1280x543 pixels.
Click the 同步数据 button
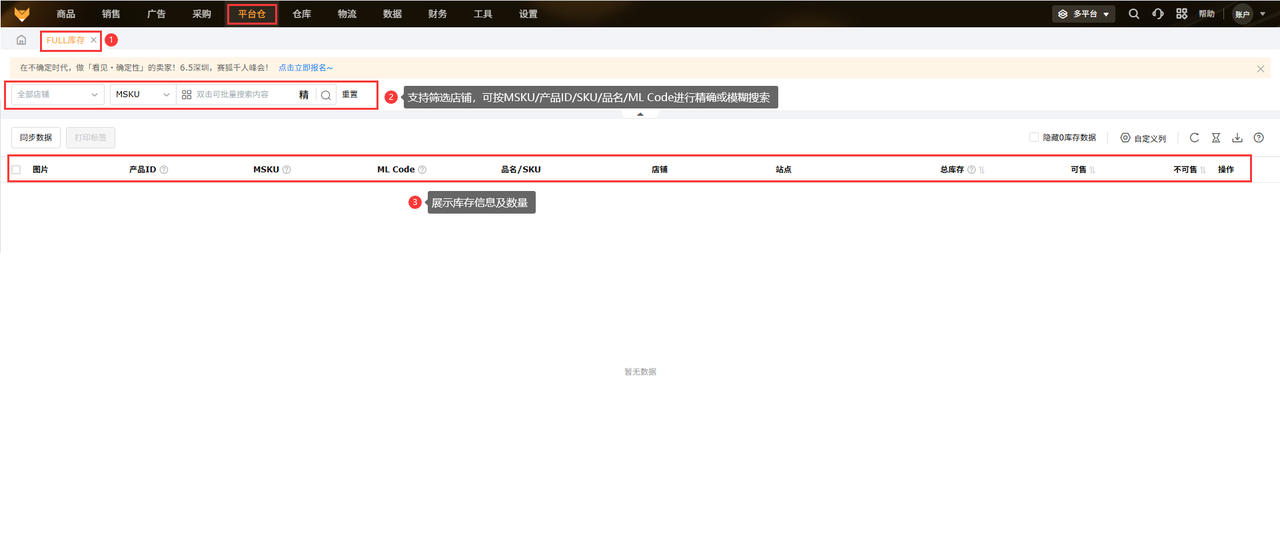[x=36, y=138]
